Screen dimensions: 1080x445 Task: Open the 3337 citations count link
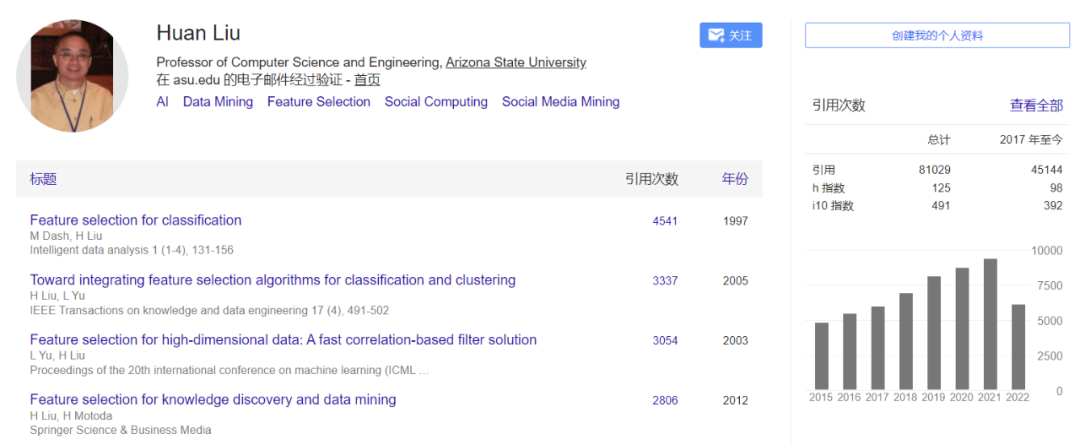(665, 281)
